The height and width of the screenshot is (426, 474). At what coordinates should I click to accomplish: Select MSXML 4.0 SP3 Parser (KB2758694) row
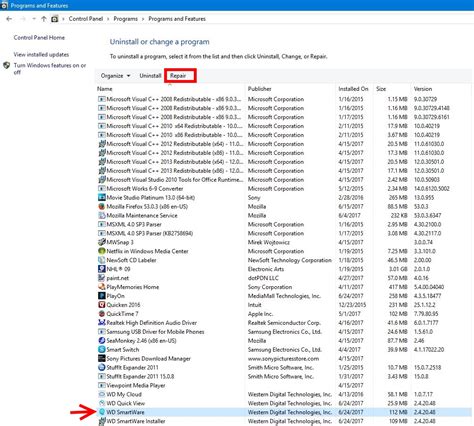[283, 233]
